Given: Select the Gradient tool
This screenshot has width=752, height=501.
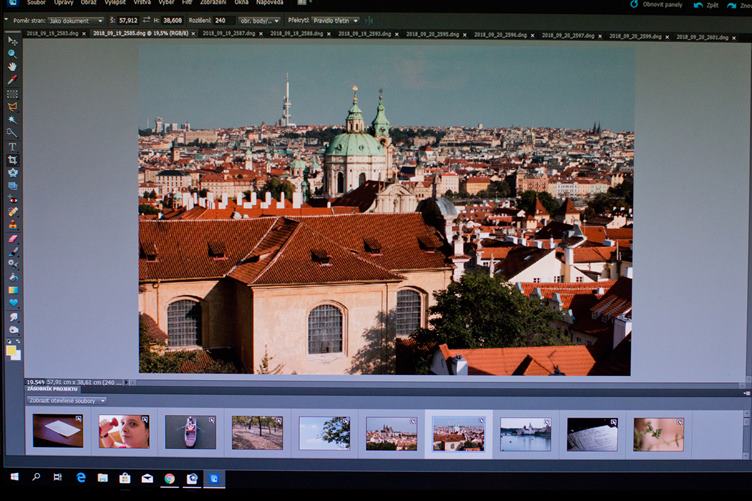Looking at the screenshot, I should click(12, 290).
